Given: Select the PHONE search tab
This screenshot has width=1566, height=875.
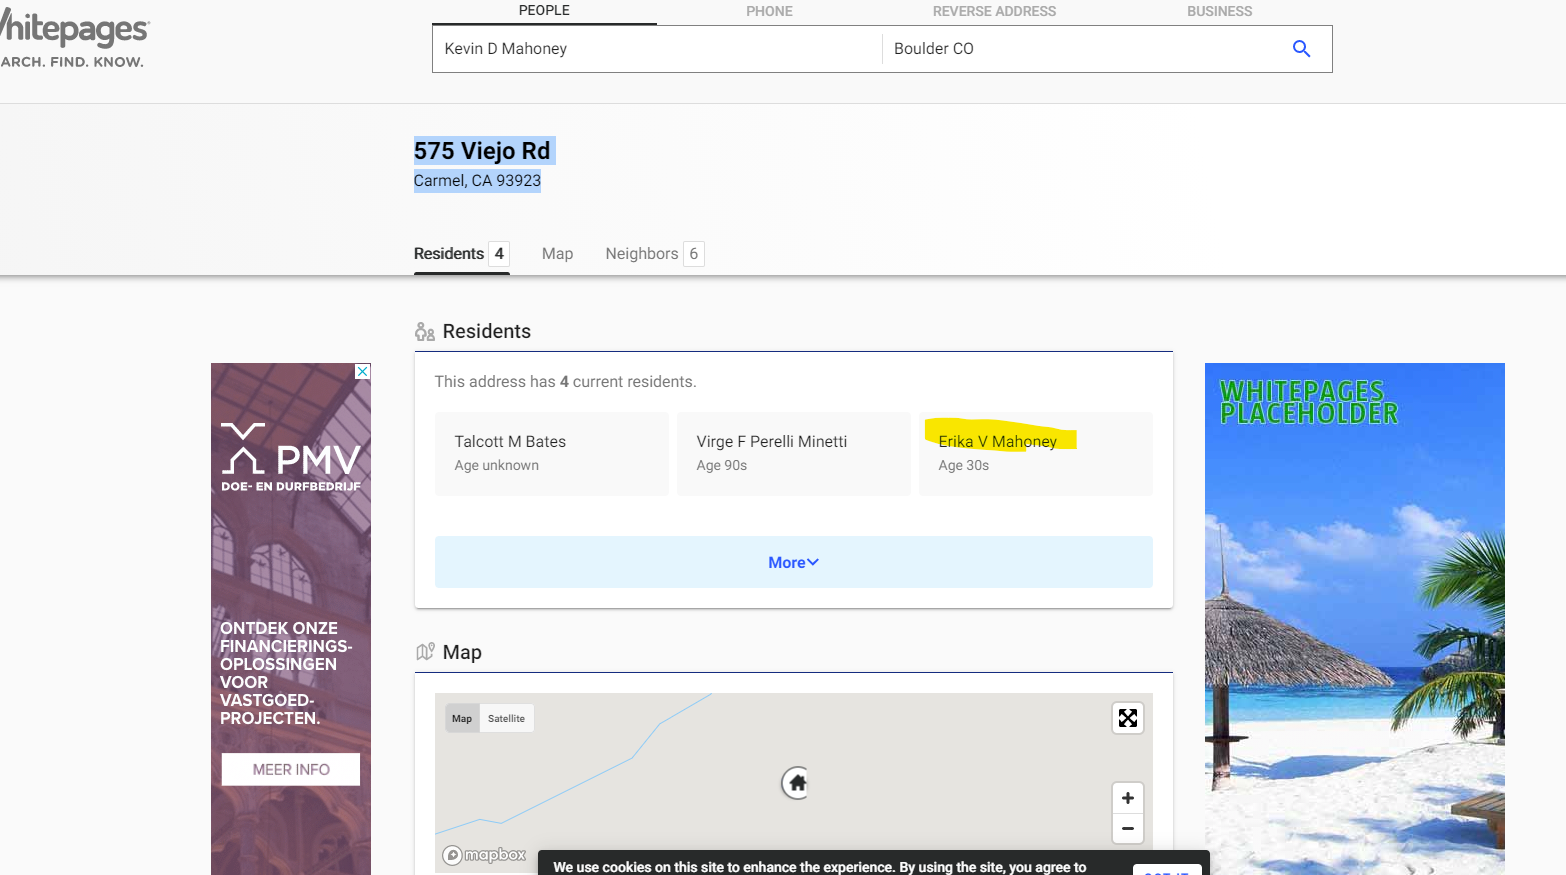Looking at the screenshot, I should pyautogui.click(x=769, y=11).
